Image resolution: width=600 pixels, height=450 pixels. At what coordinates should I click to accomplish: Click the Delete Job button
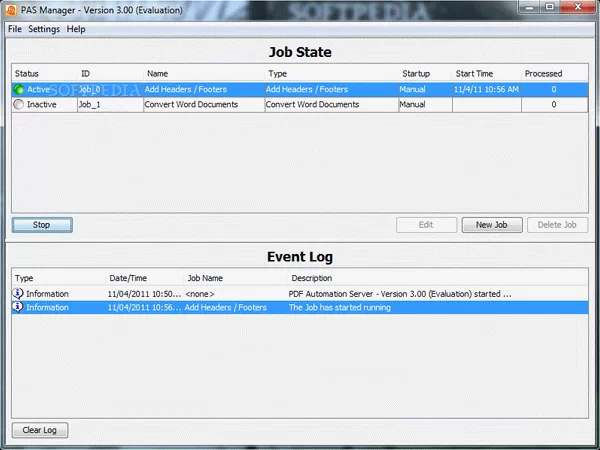557,225
